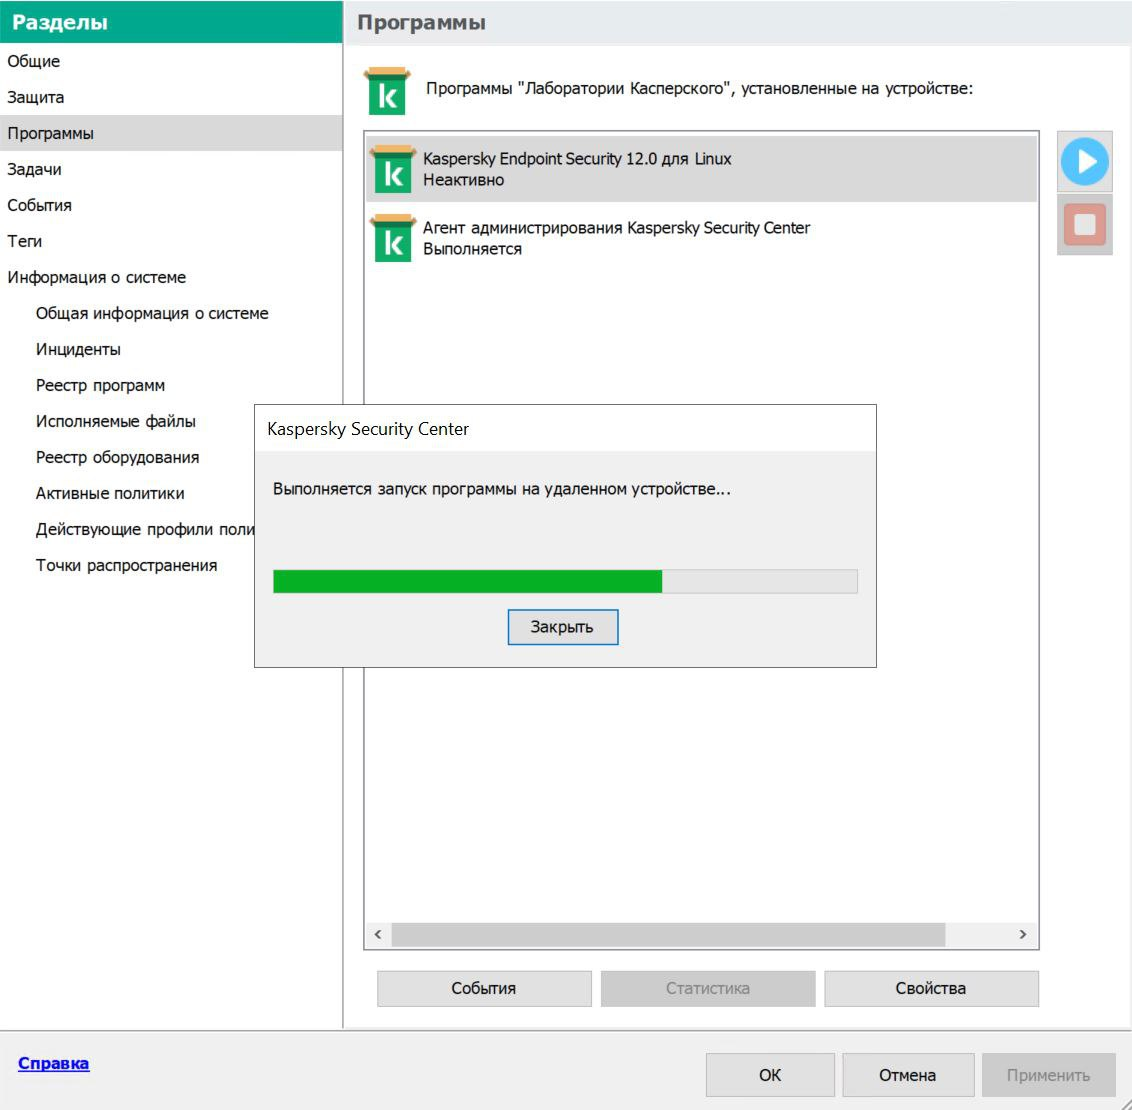Click the Статистика button
Screen dimensions: 1132x1110
click(708, 989)
